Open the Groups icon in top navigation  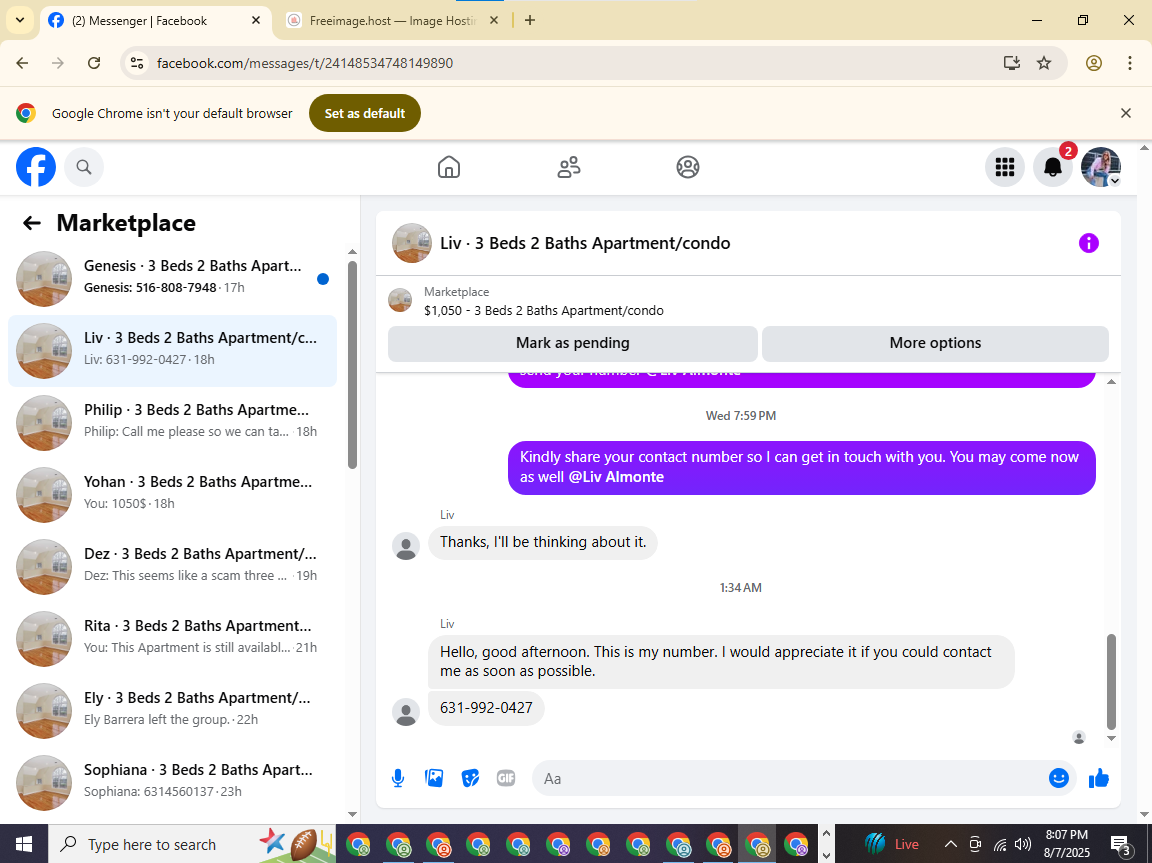click(x=688, y=167)
